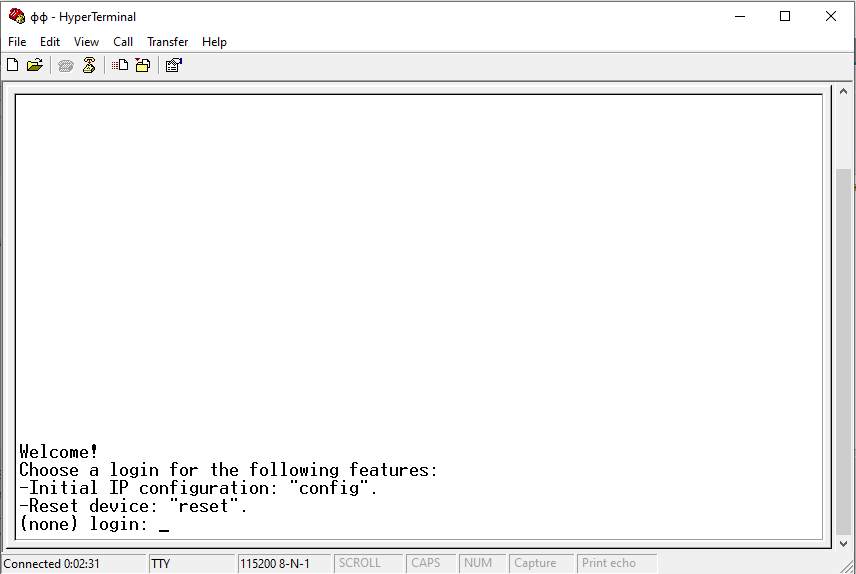856x574 pixels.
Task: Open the View menu
Action: [86, 42]
